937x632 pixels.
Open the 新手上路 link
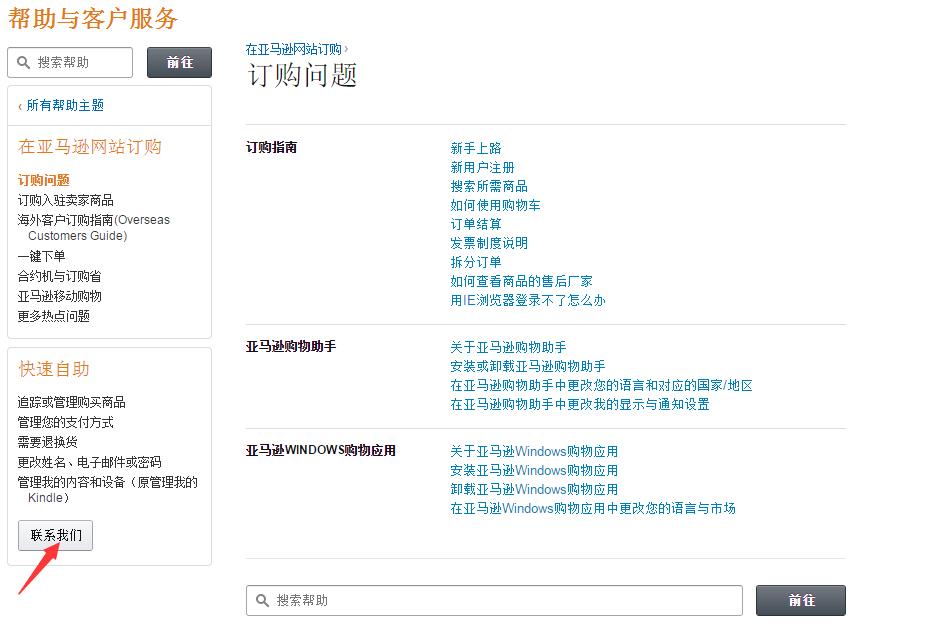click(x=476, y=148)
